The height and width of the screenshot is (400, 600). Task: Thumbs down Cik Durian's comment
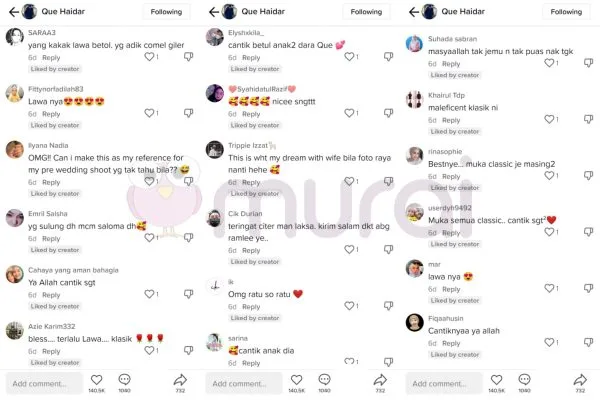point(388,250)
